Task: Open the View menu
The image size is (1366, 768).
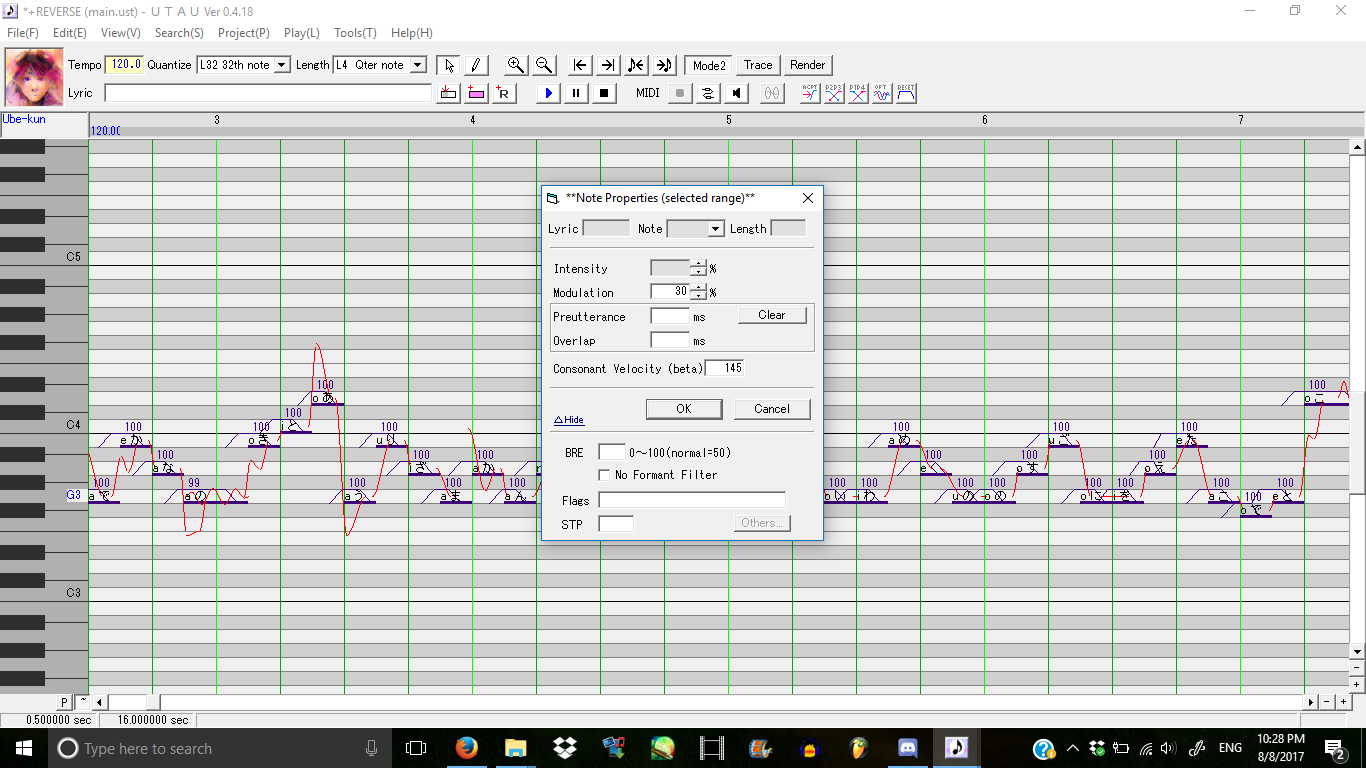Action: point(121,33)
